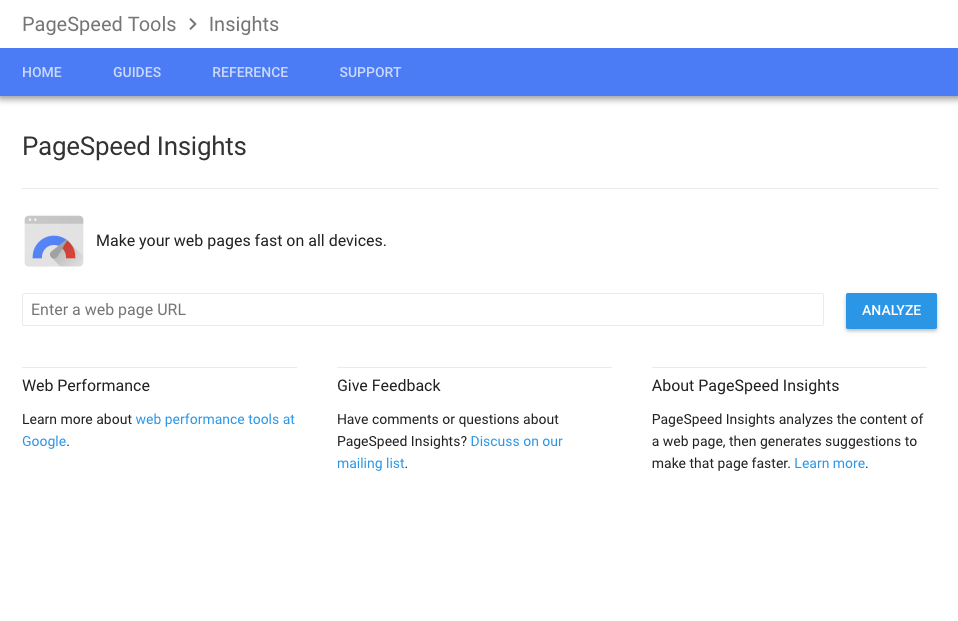Click the Web Performance section heading
The image size is (958, 621).
(86, 386)
